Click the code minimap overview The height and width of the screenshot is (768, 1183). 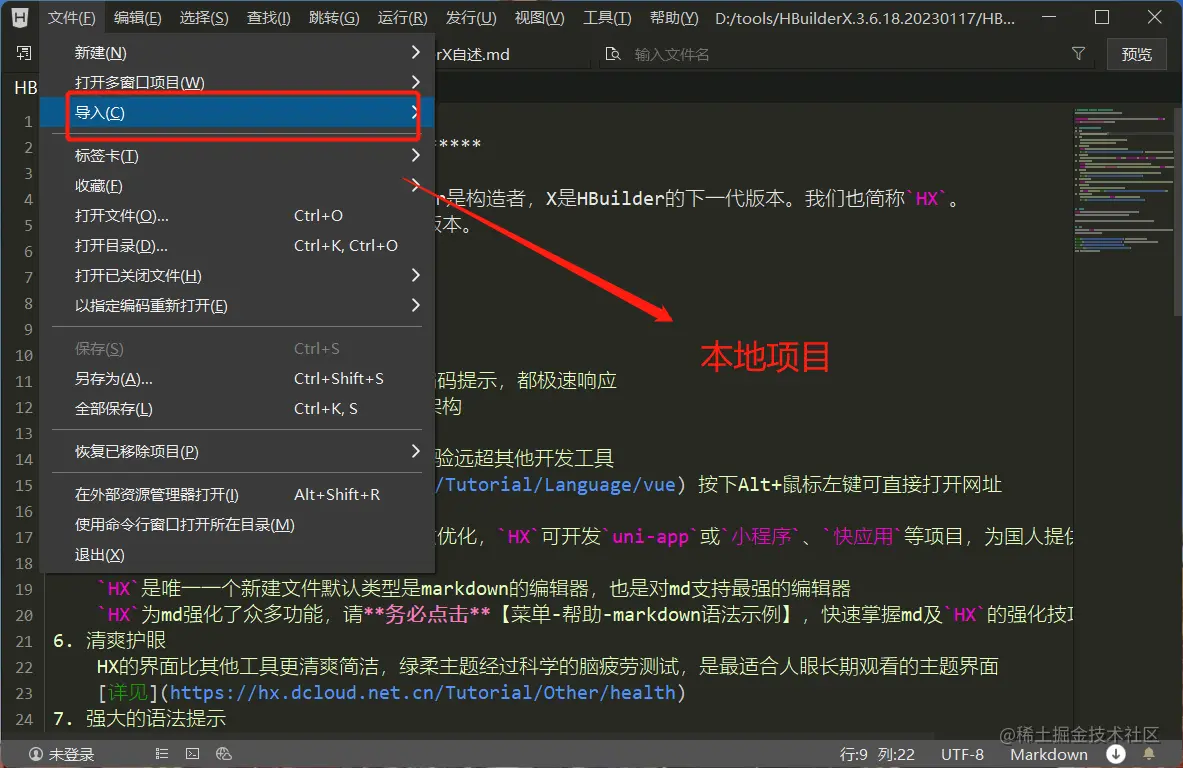(1121, 181)
